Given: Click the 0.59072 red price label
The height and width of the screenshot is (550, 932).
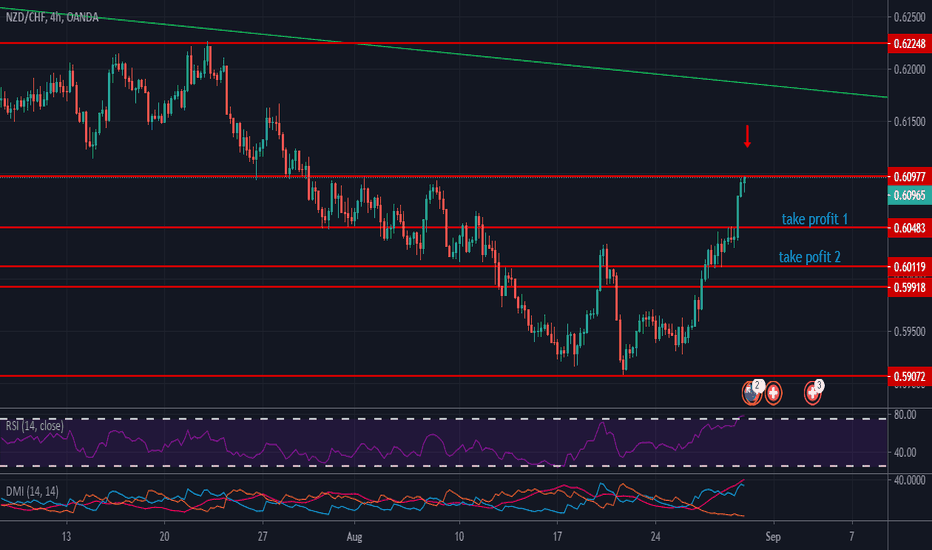Looking at the screenshot, I should [909, 376].
